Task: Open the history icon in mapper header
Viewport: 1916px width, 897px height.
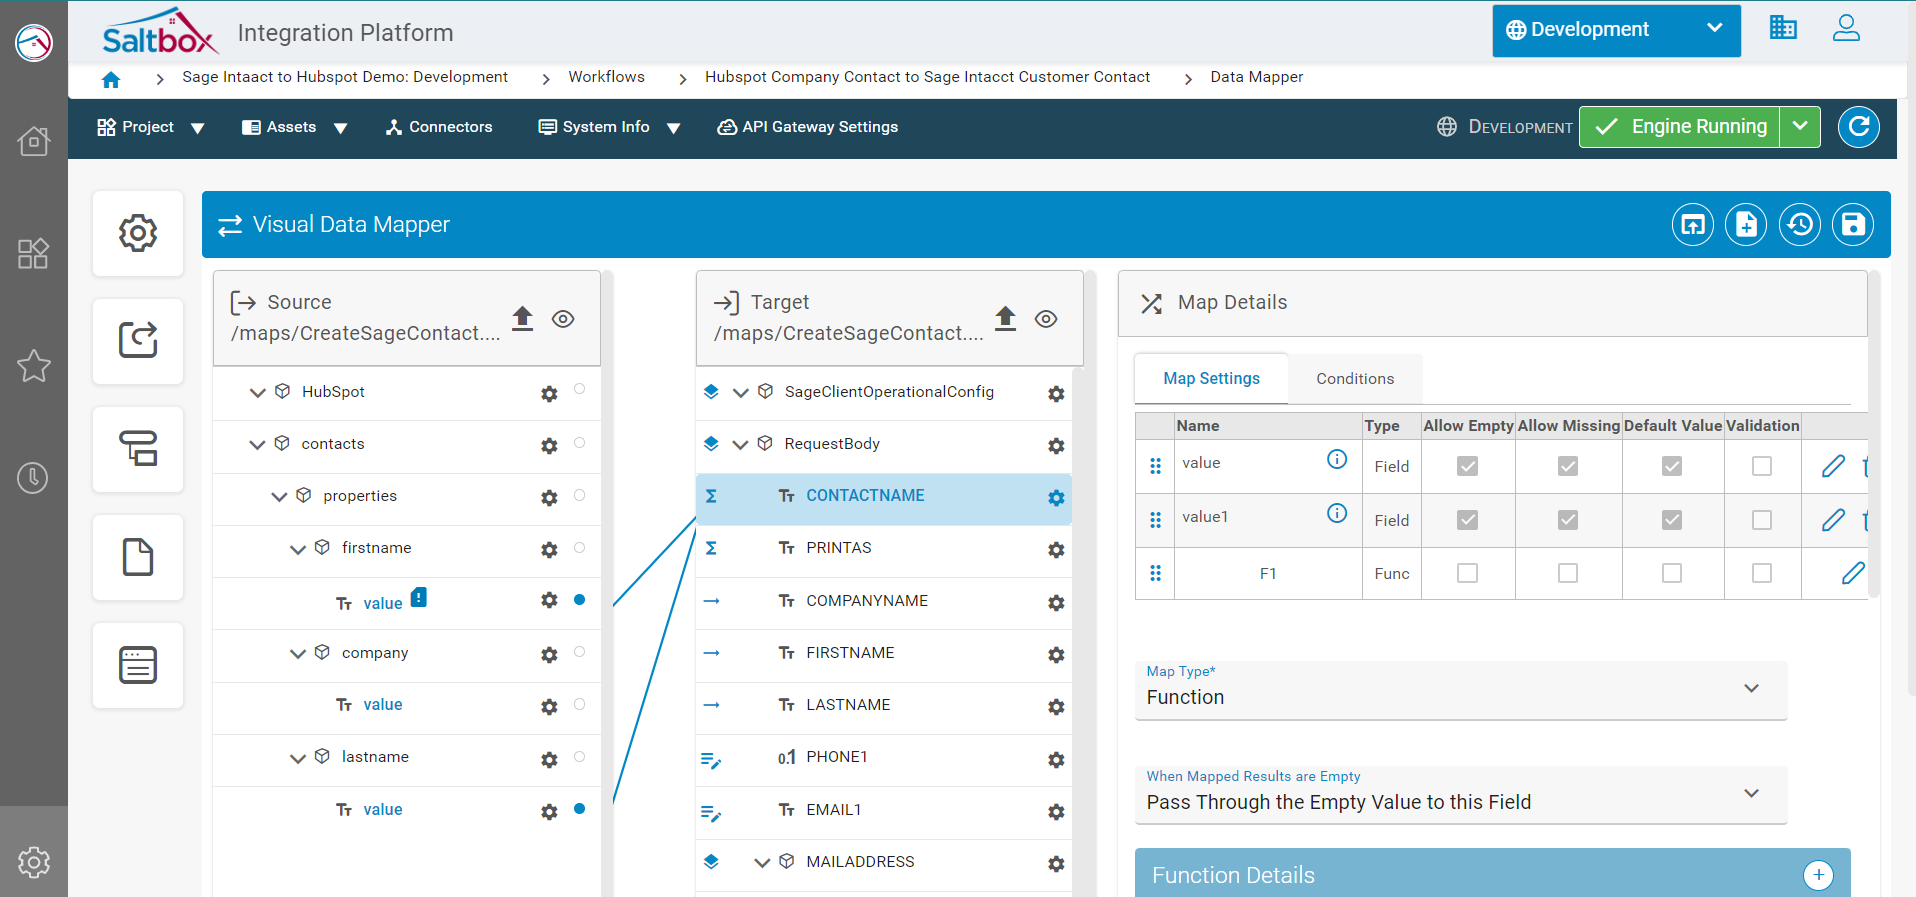Action: coord(1799,225)
